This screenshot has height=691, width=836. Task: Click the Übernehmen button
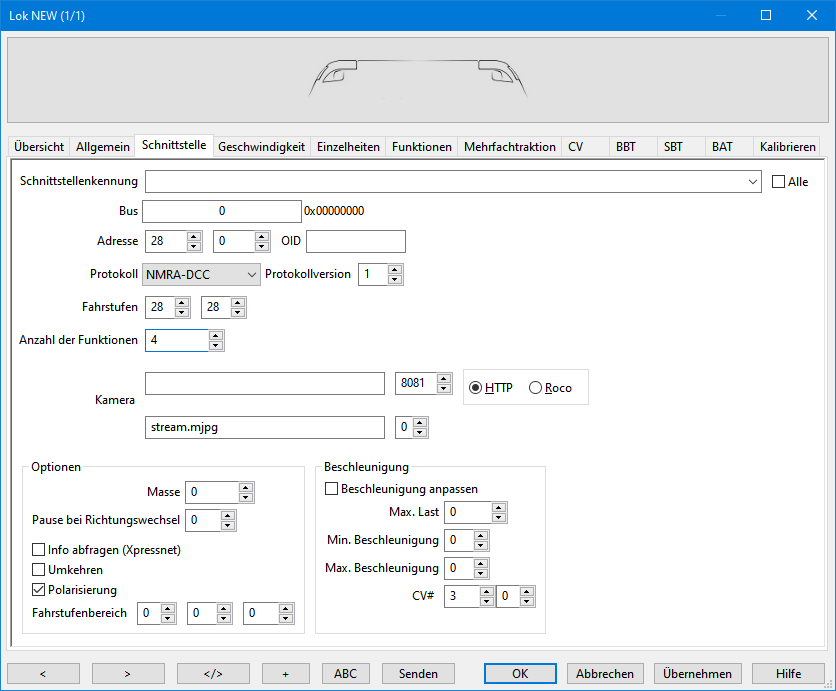point(698,673)
